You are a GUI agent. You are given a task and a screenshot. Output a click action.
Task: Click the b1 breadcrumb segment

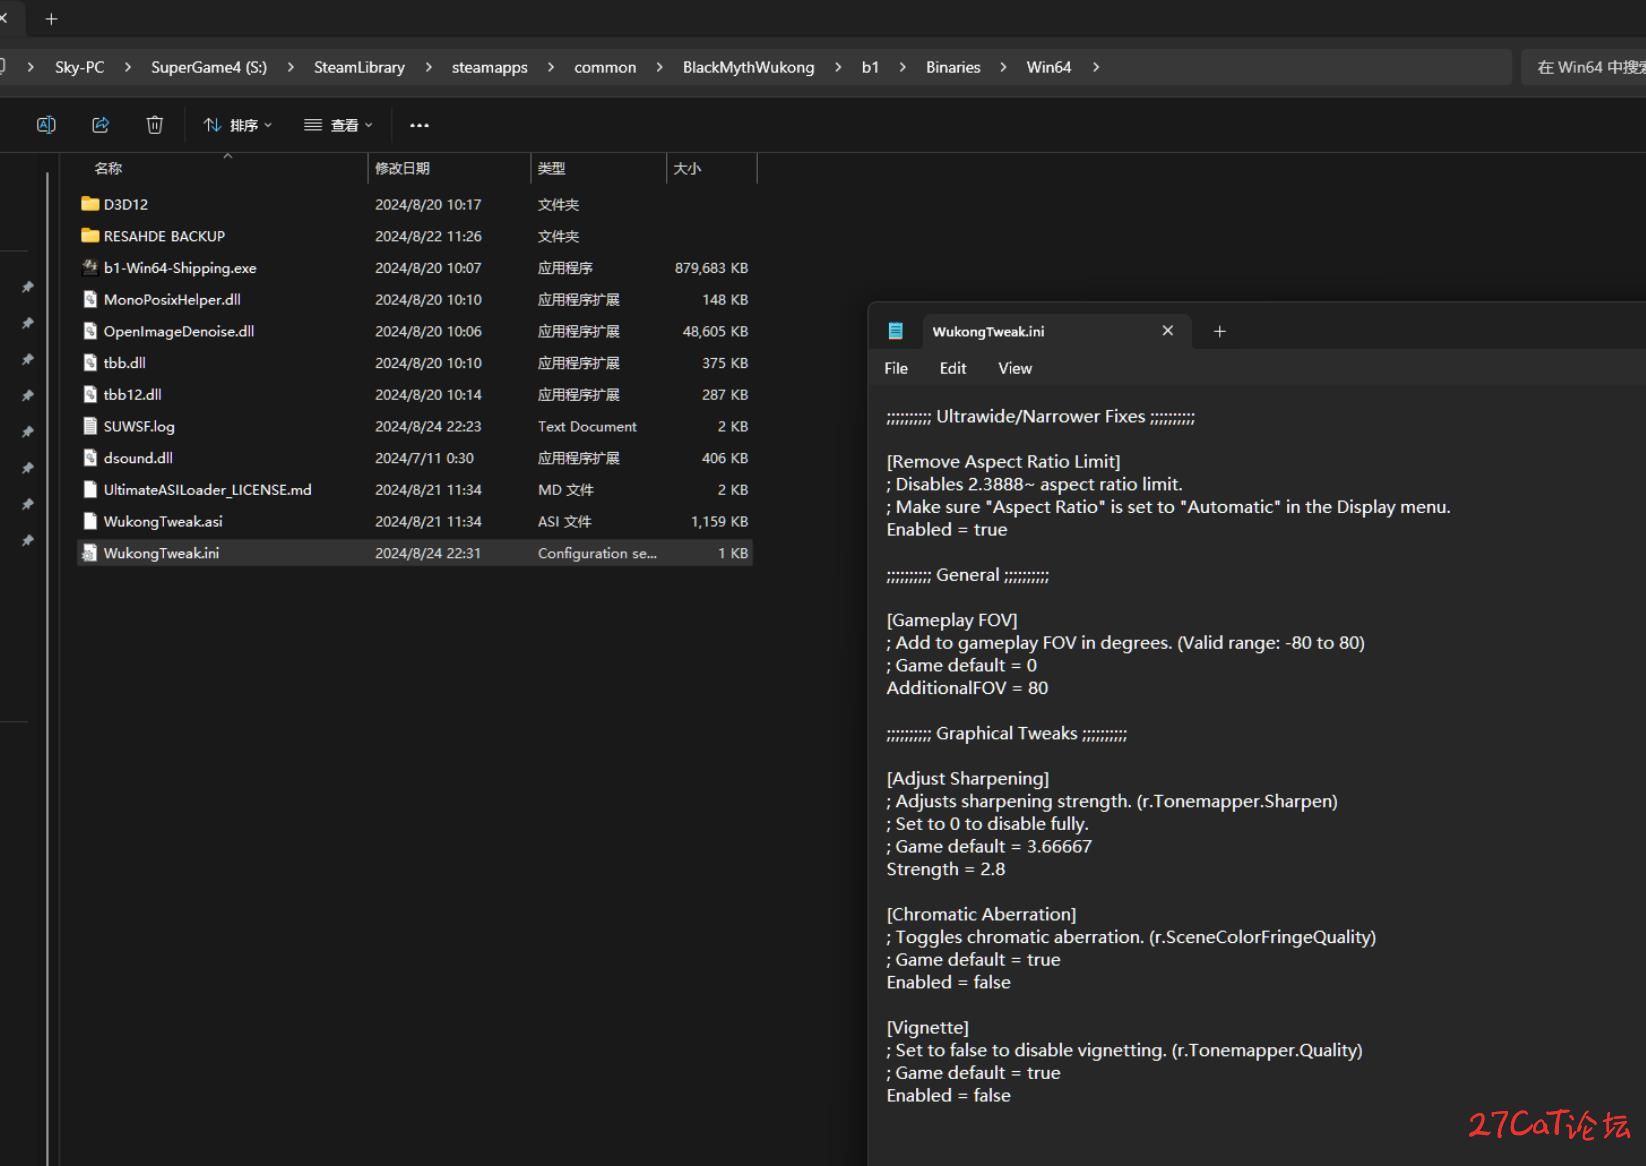click(x=870, y=67)
